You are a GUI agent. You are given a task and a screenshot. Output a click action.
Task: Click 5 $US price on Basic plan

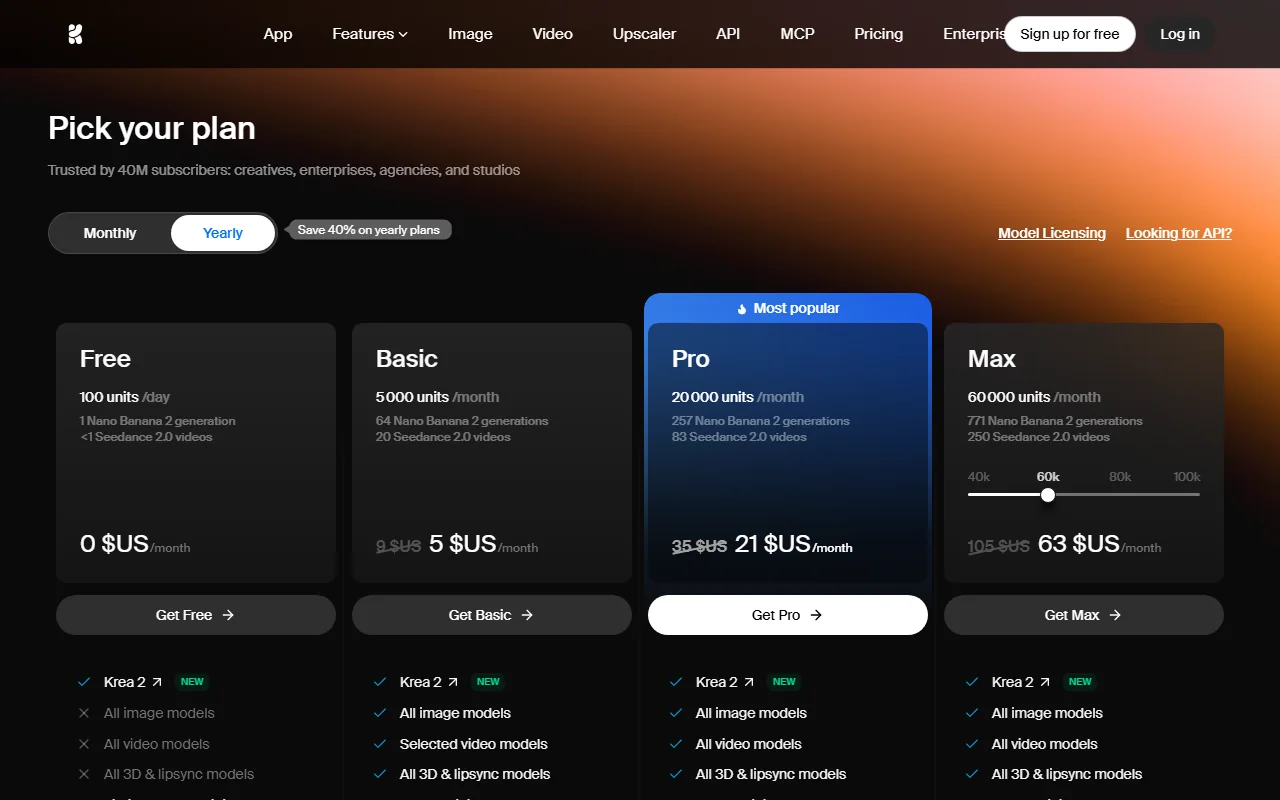[463, 544]
